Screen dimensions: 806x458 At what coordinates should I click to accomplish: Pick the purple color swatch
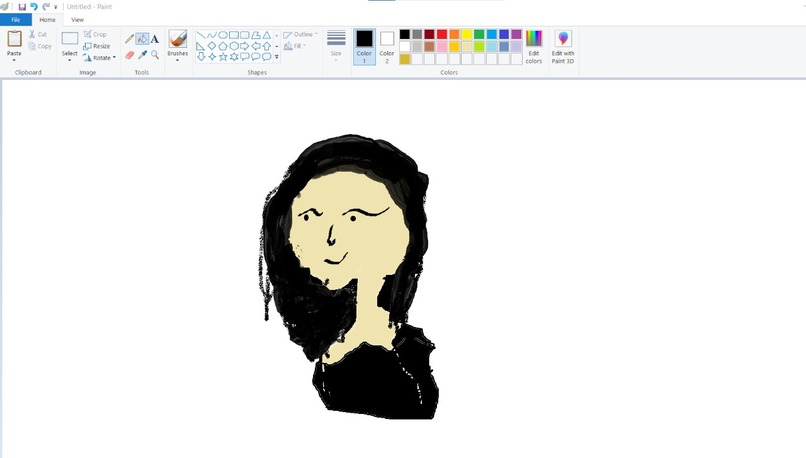coord(516,34)
